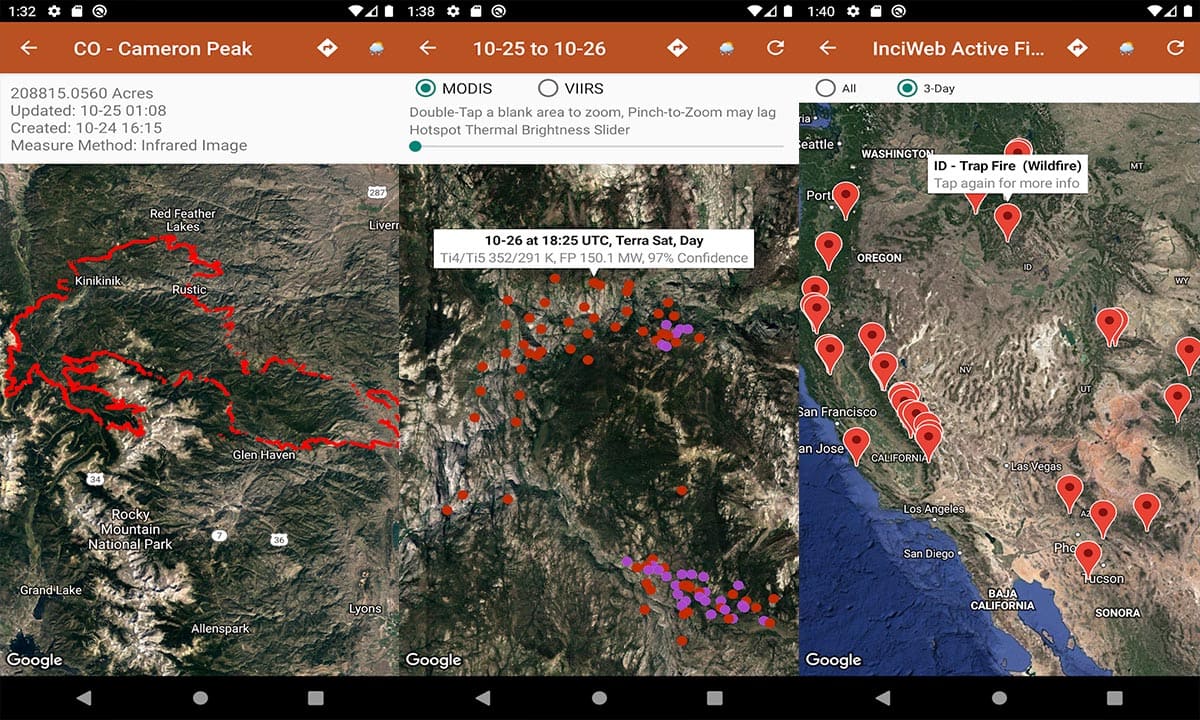Select the 3-Day radio button

pyautogui.click(x=907, y=88)
